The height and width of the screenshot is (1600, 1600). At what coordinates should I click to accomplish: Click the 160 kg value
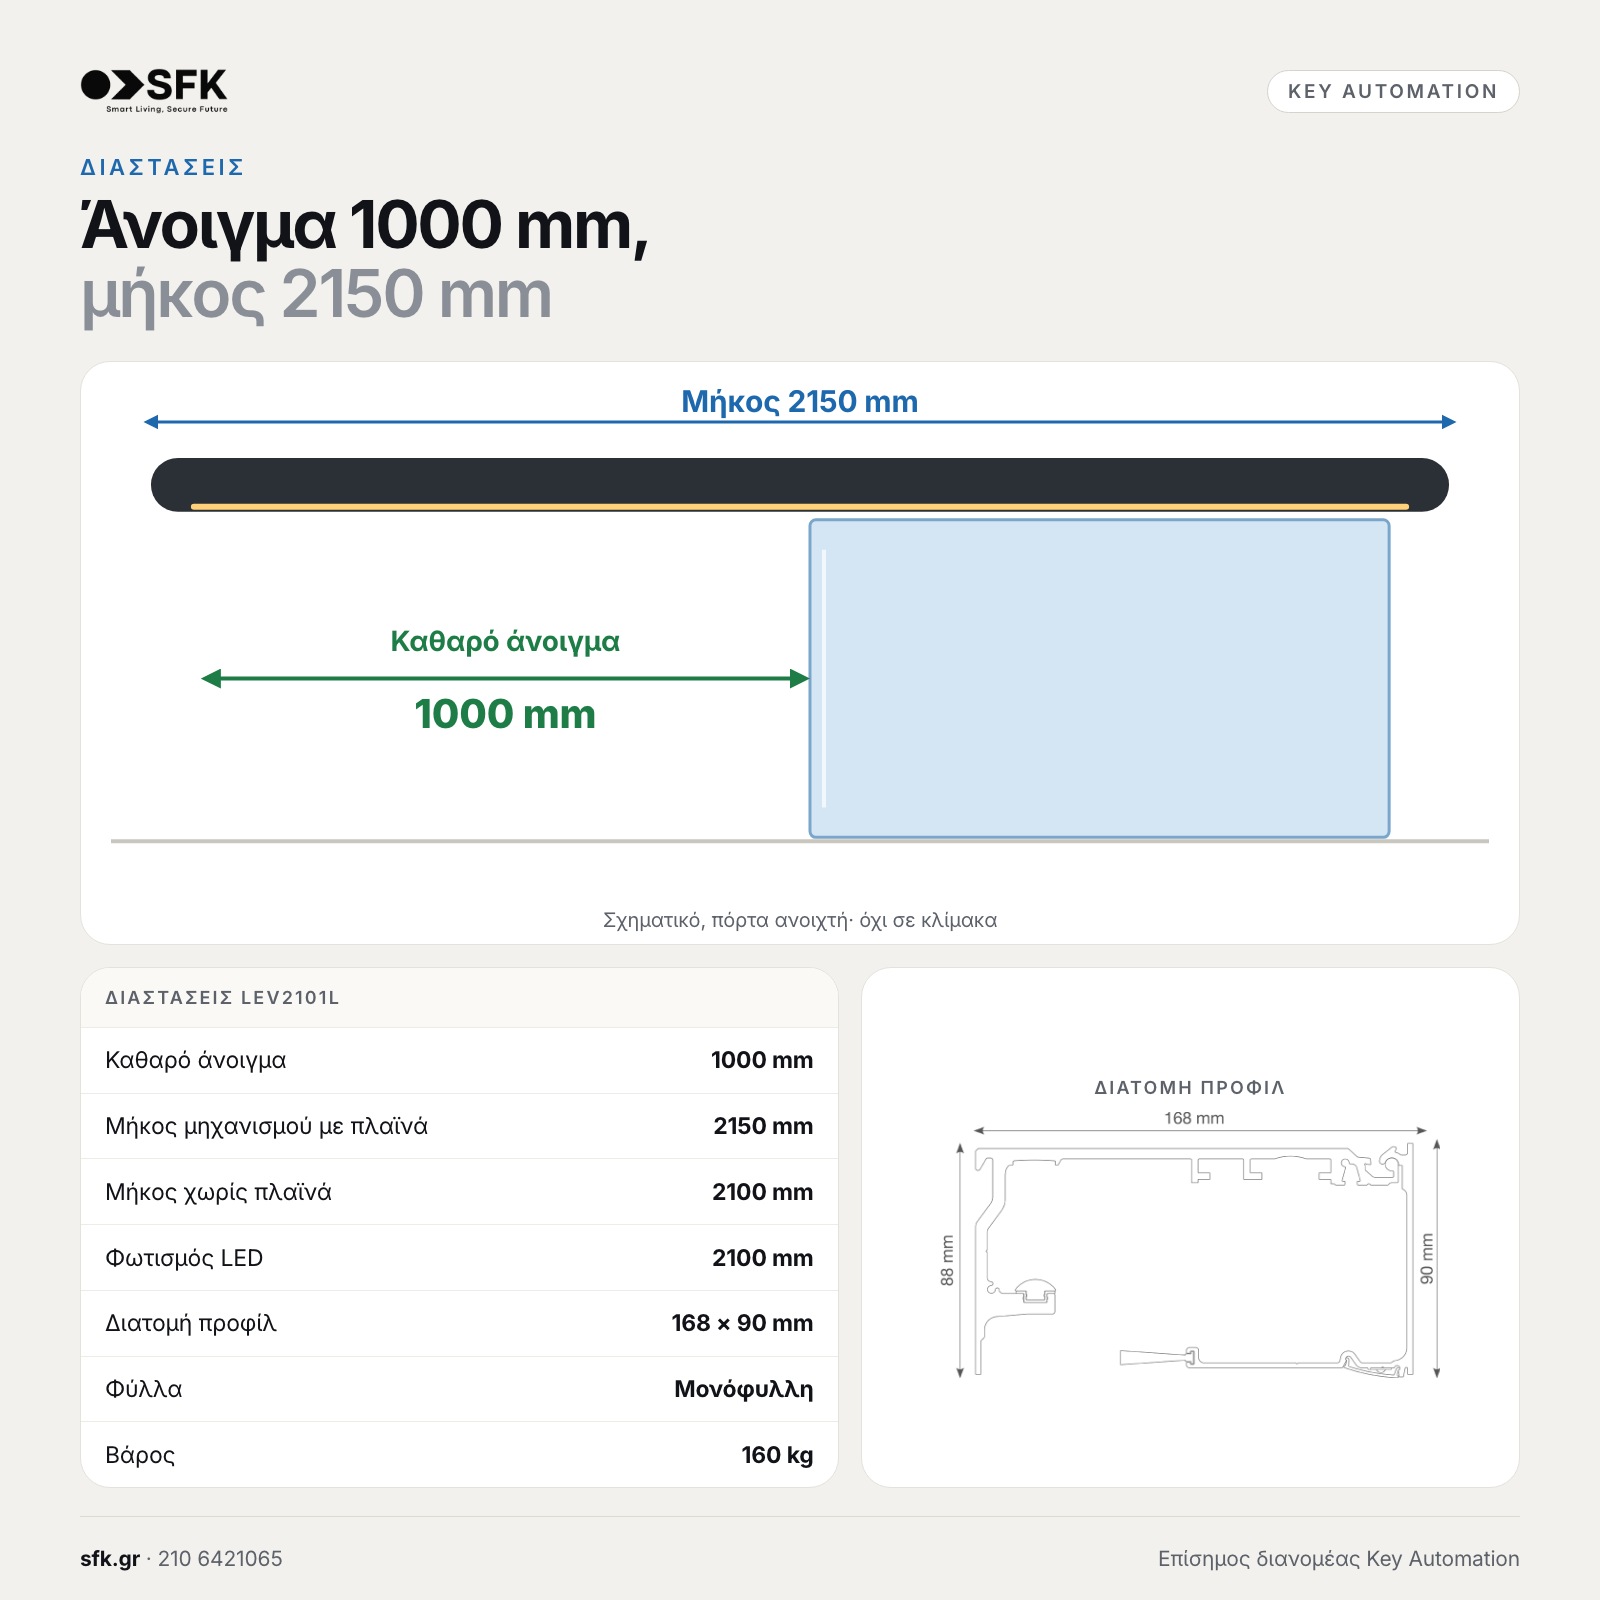click(777, 1455)
